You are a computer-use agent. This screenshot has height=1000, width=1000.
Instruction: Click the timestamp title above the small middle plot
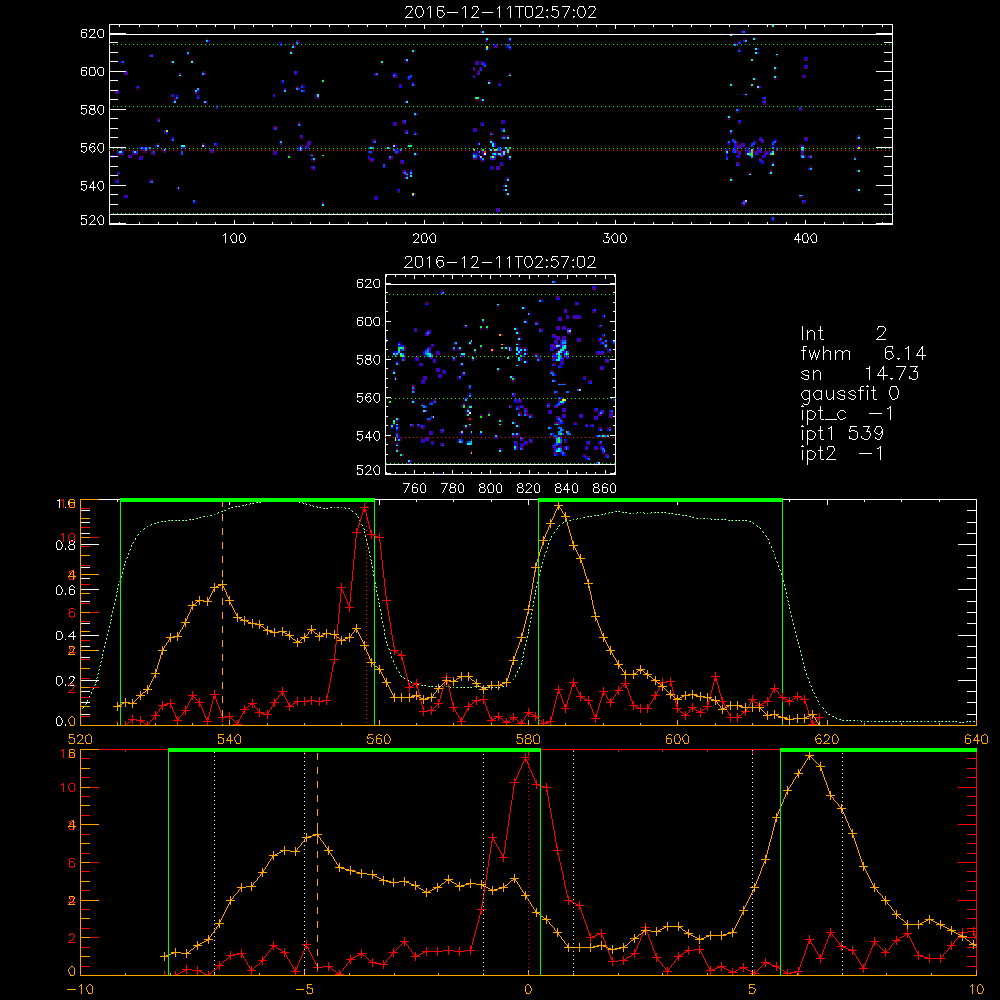point(500,262)
